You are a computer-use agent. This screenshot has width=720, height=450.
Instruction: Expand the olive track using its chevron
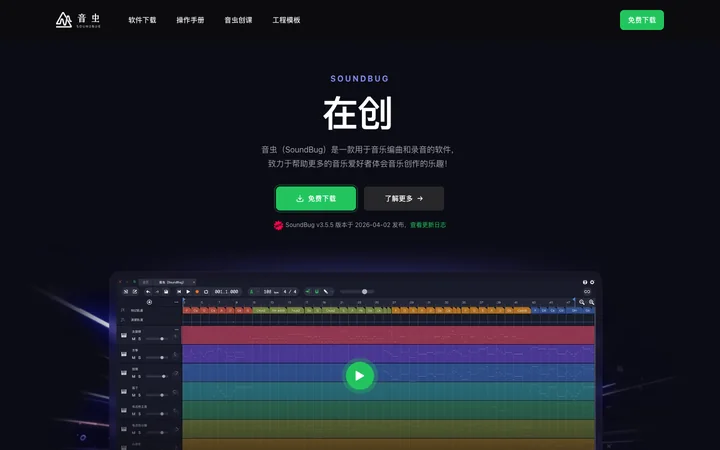[176, 430]
